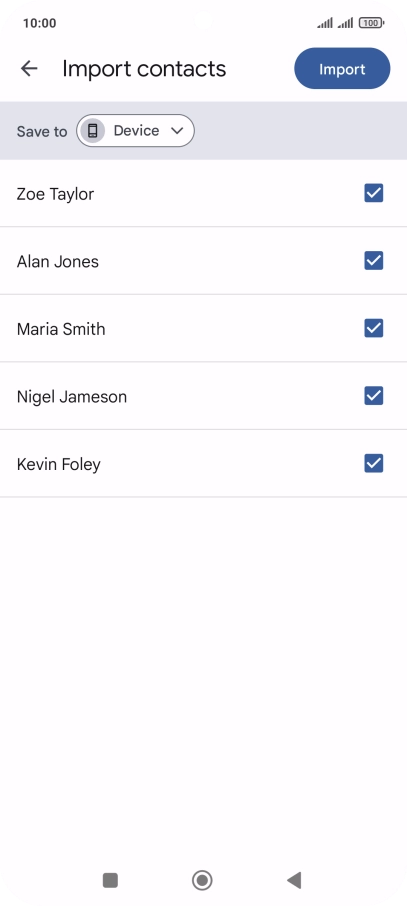Click the chevron next to Device
The width and height of the screenshot is (407, 906).
click(x=177, y=131)
